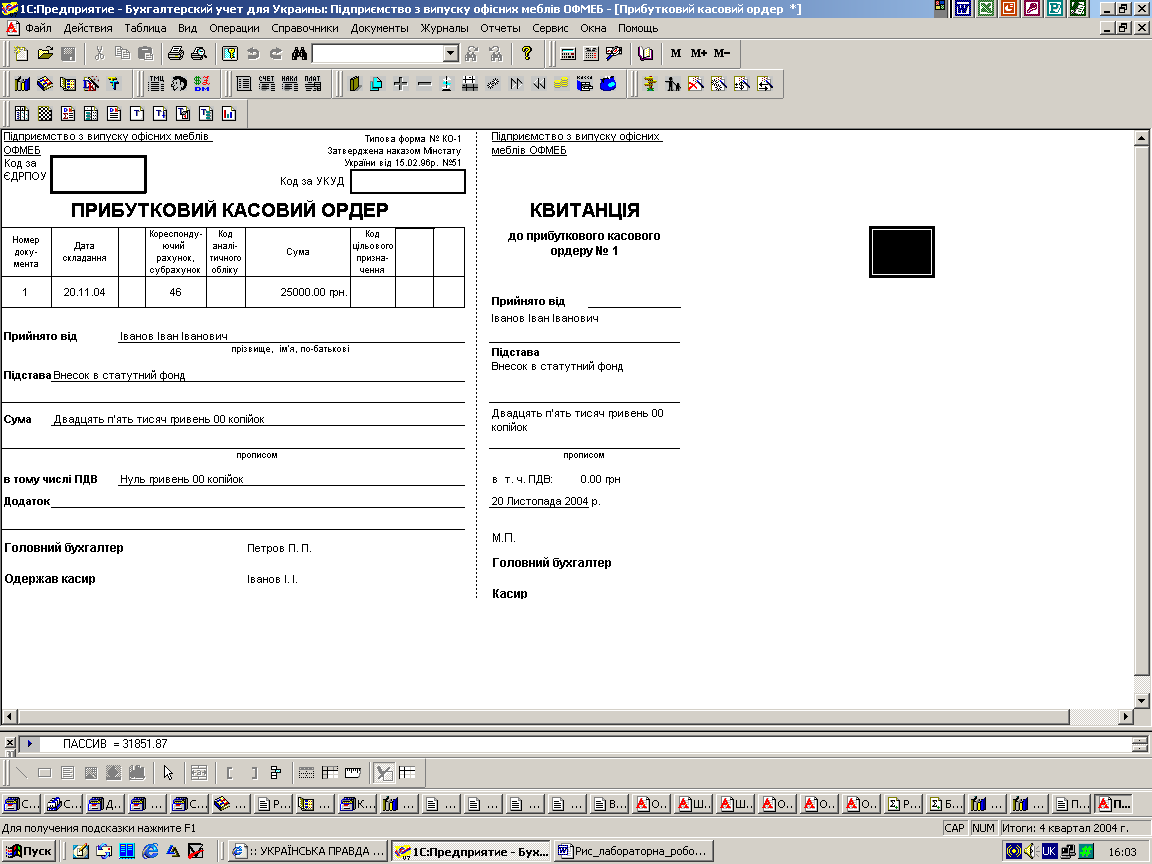Switch to УКРАЇНСЬКА ПРАВДА taskbar window

[x=308, y=851]
